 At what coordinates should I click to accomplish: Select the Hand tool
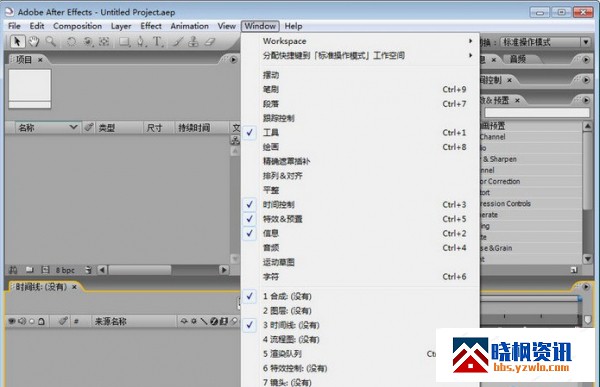(34, 41)
